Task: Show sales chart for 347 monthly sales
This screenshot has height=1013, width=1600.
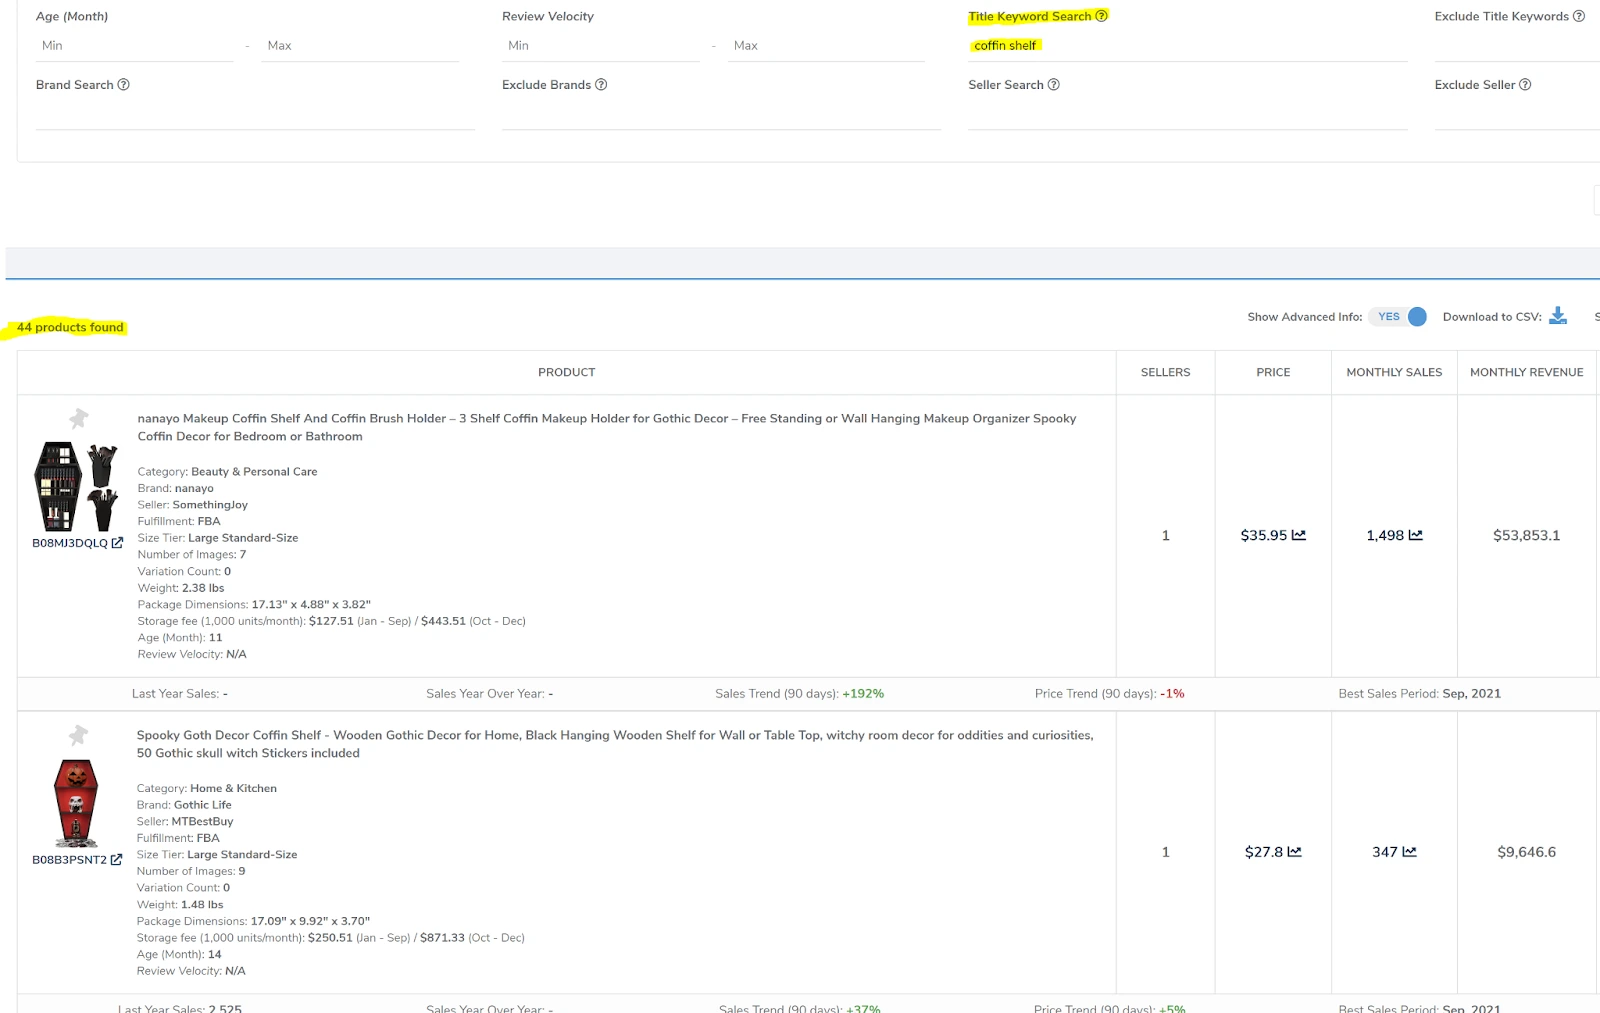Action: 1410,852
